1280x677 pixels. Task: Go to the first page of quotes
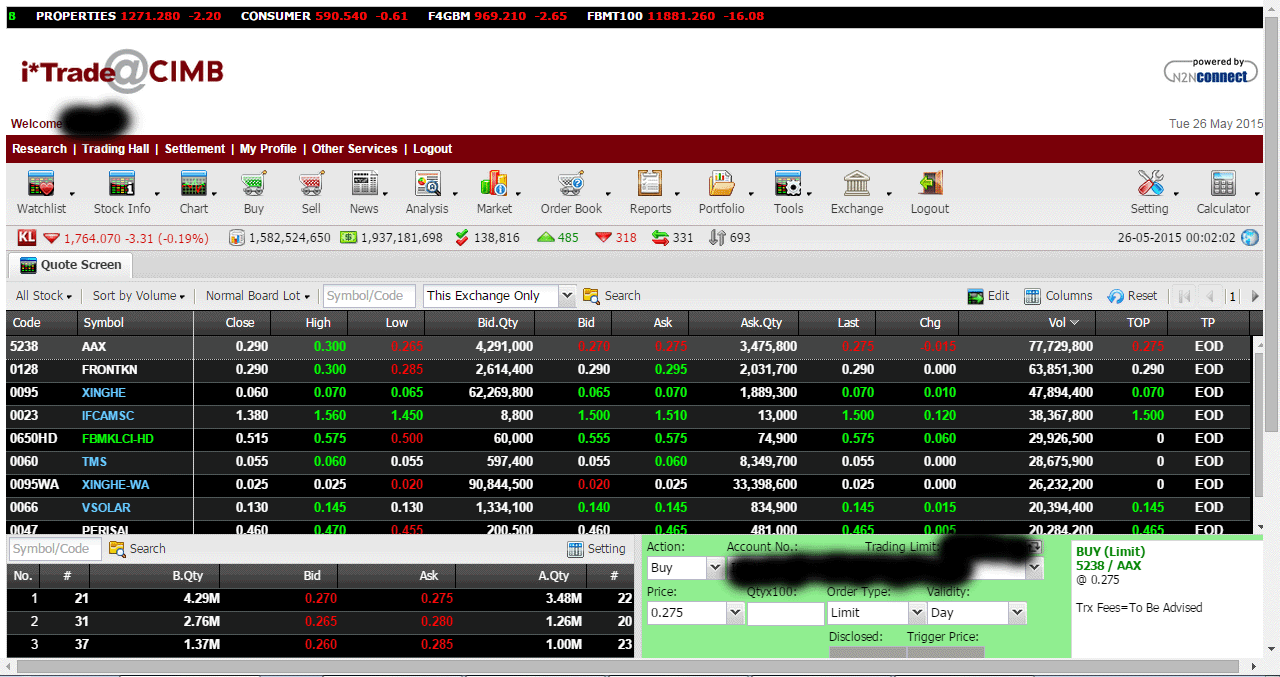1185,296
